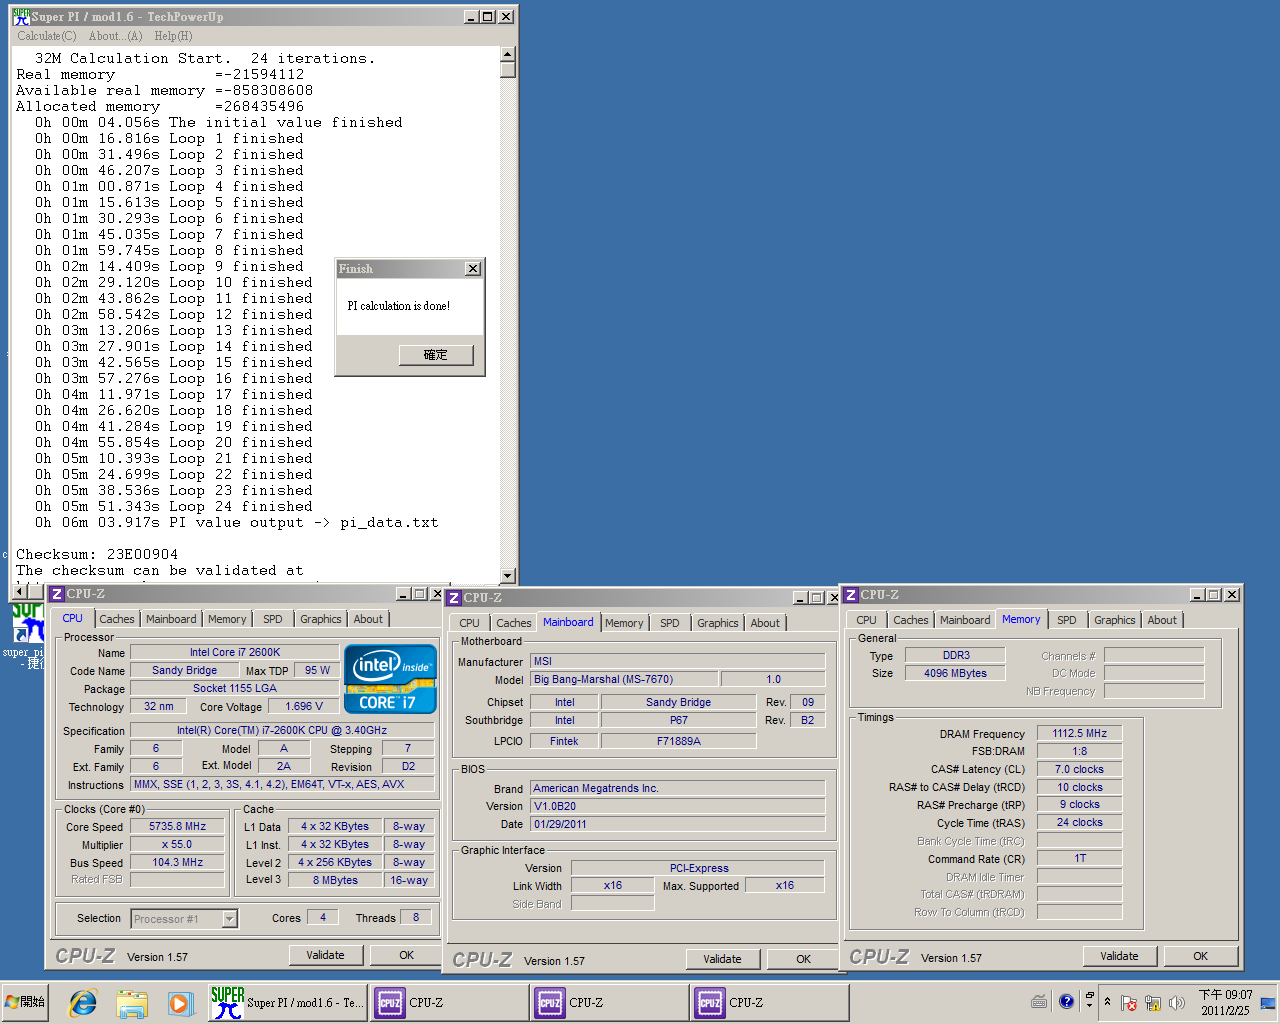Open the Help menu in Super PI
Viewport: 1280px width, 1024px height.
(x=173, y=36)
